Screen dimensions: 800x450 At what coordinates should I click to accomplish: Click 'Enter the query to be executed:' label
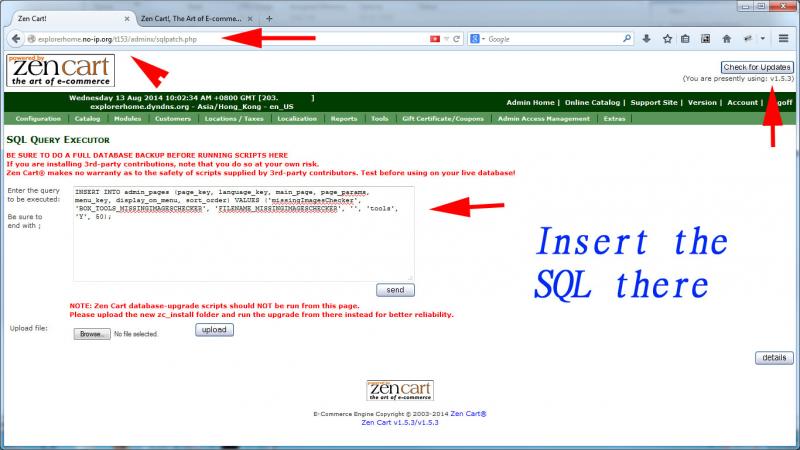point(34,195)
